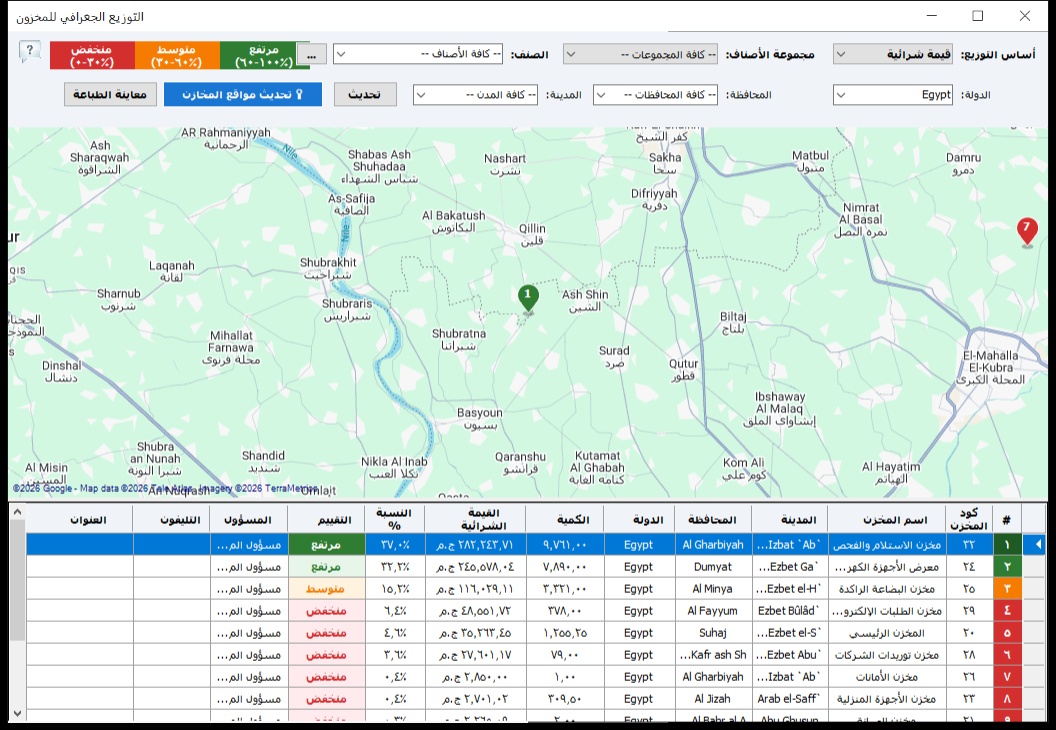Click the القيمة الشرائية column header
Image resolution: width=1056 pixels, height=730 pixels.
(475, 520)
